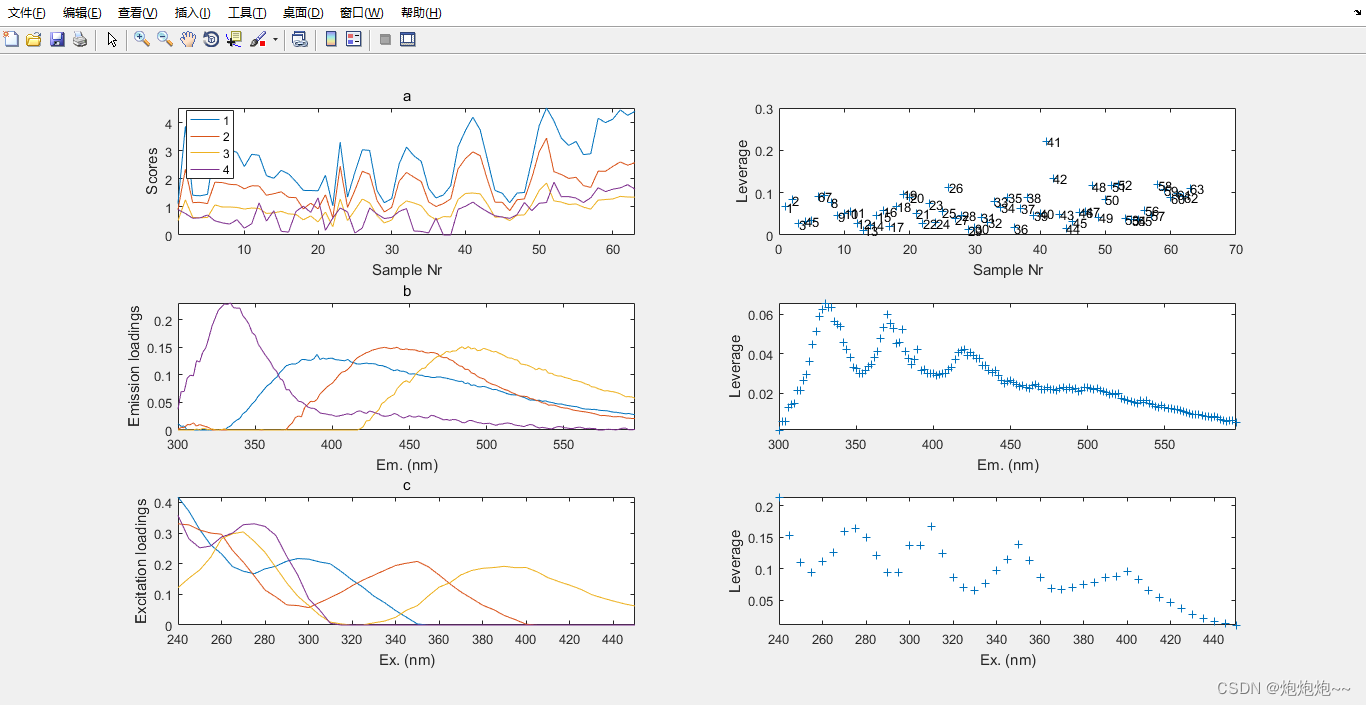This screenshot has width=1366, height=705.
Task: Enable the Rotate 3D tool
Action: pos(211,39)
